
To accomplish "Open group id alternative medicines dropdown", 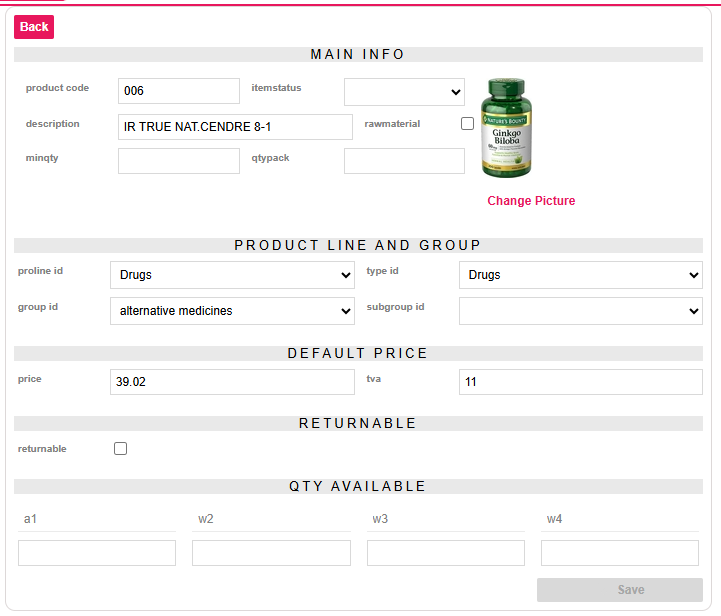I will [x=232, y=311].
